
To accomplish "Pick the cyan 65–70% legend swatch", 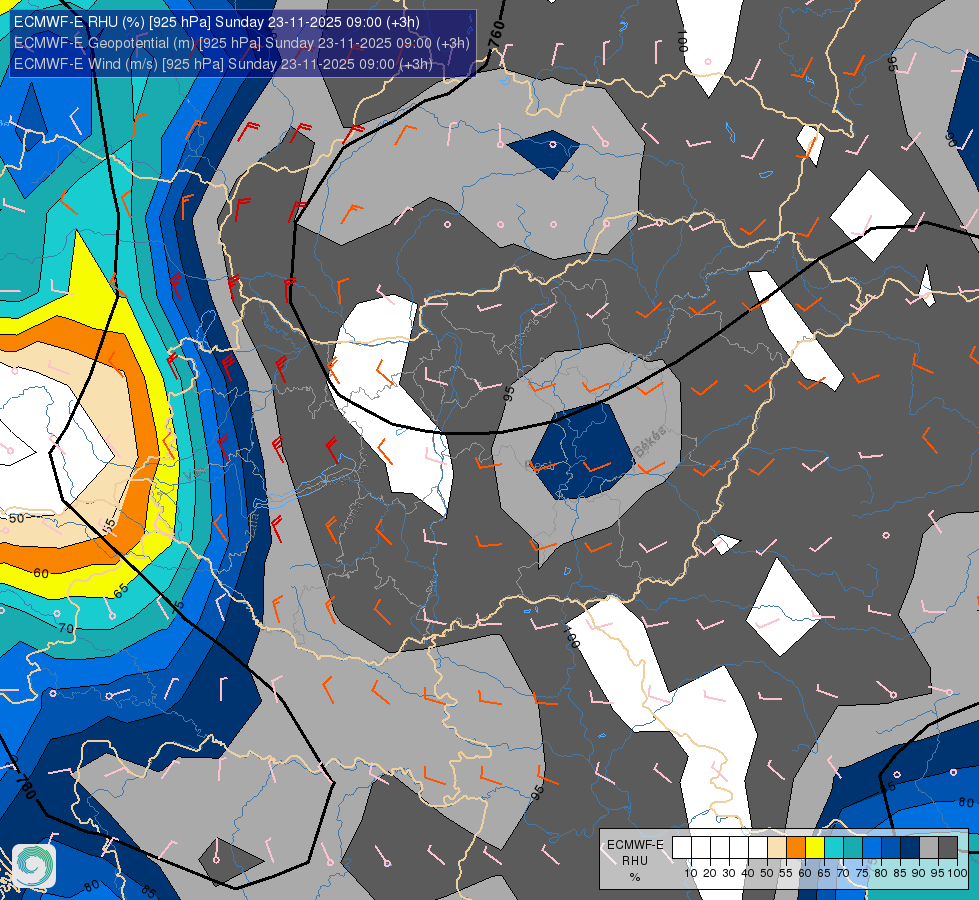I will (834, 848).
